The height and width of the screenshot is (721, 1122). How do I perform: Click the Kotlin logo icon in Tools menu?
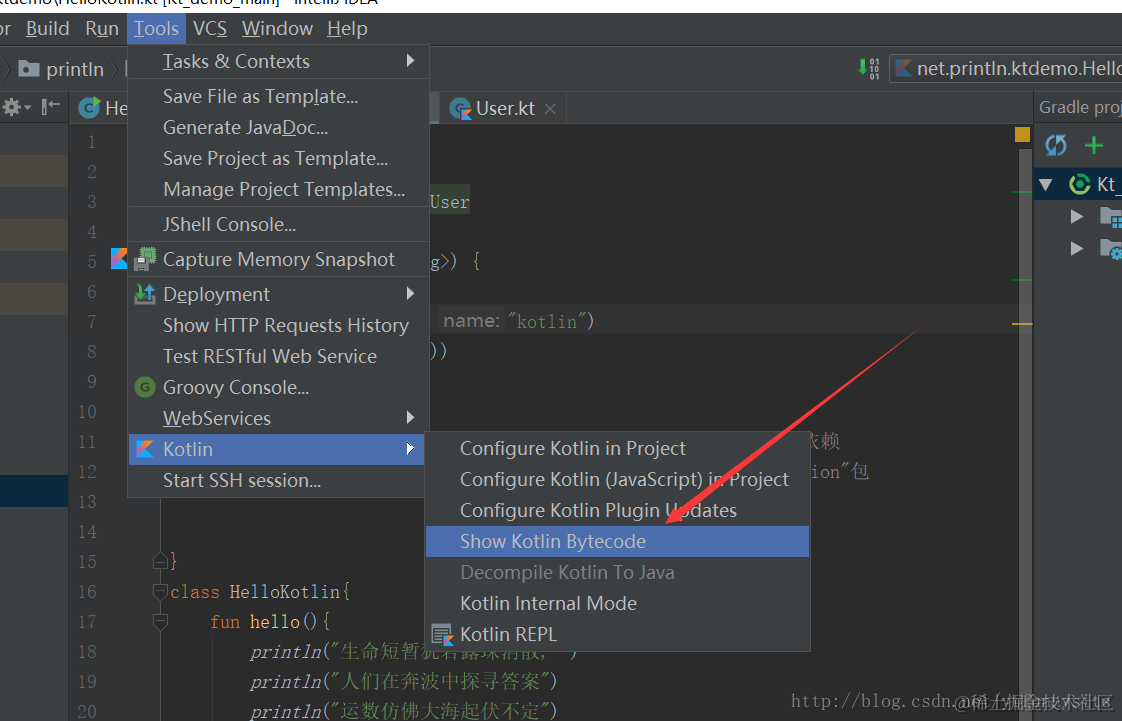145,449
